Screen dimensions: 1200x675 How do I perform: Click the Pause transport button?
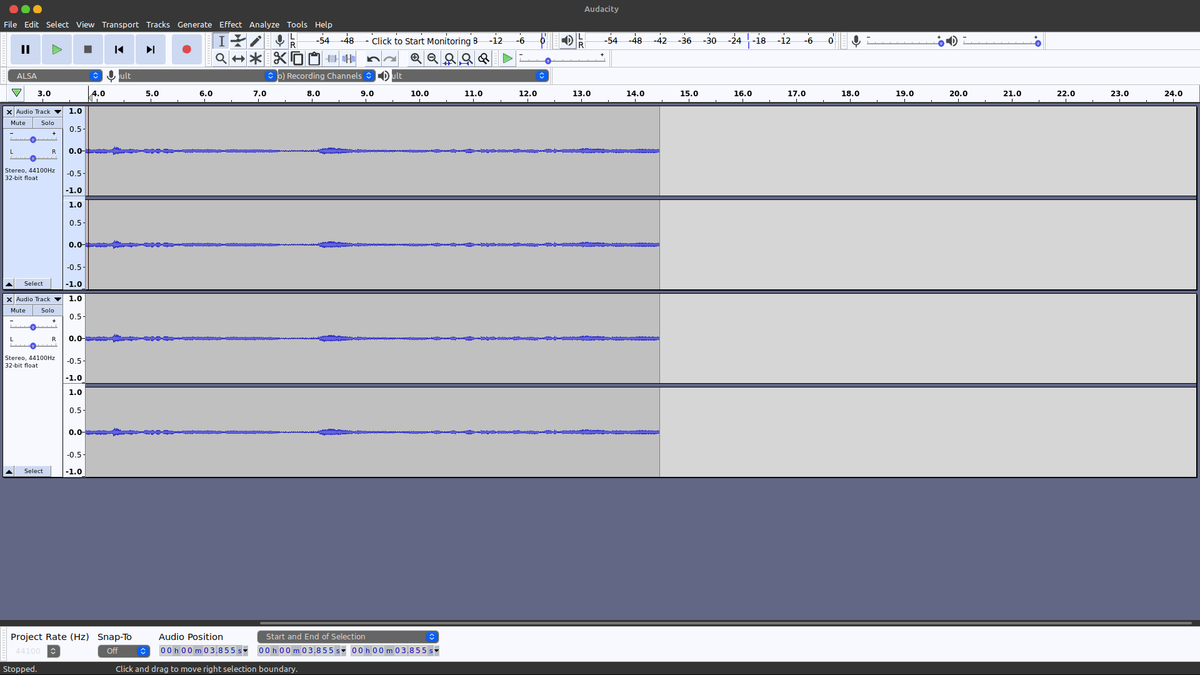25,49
